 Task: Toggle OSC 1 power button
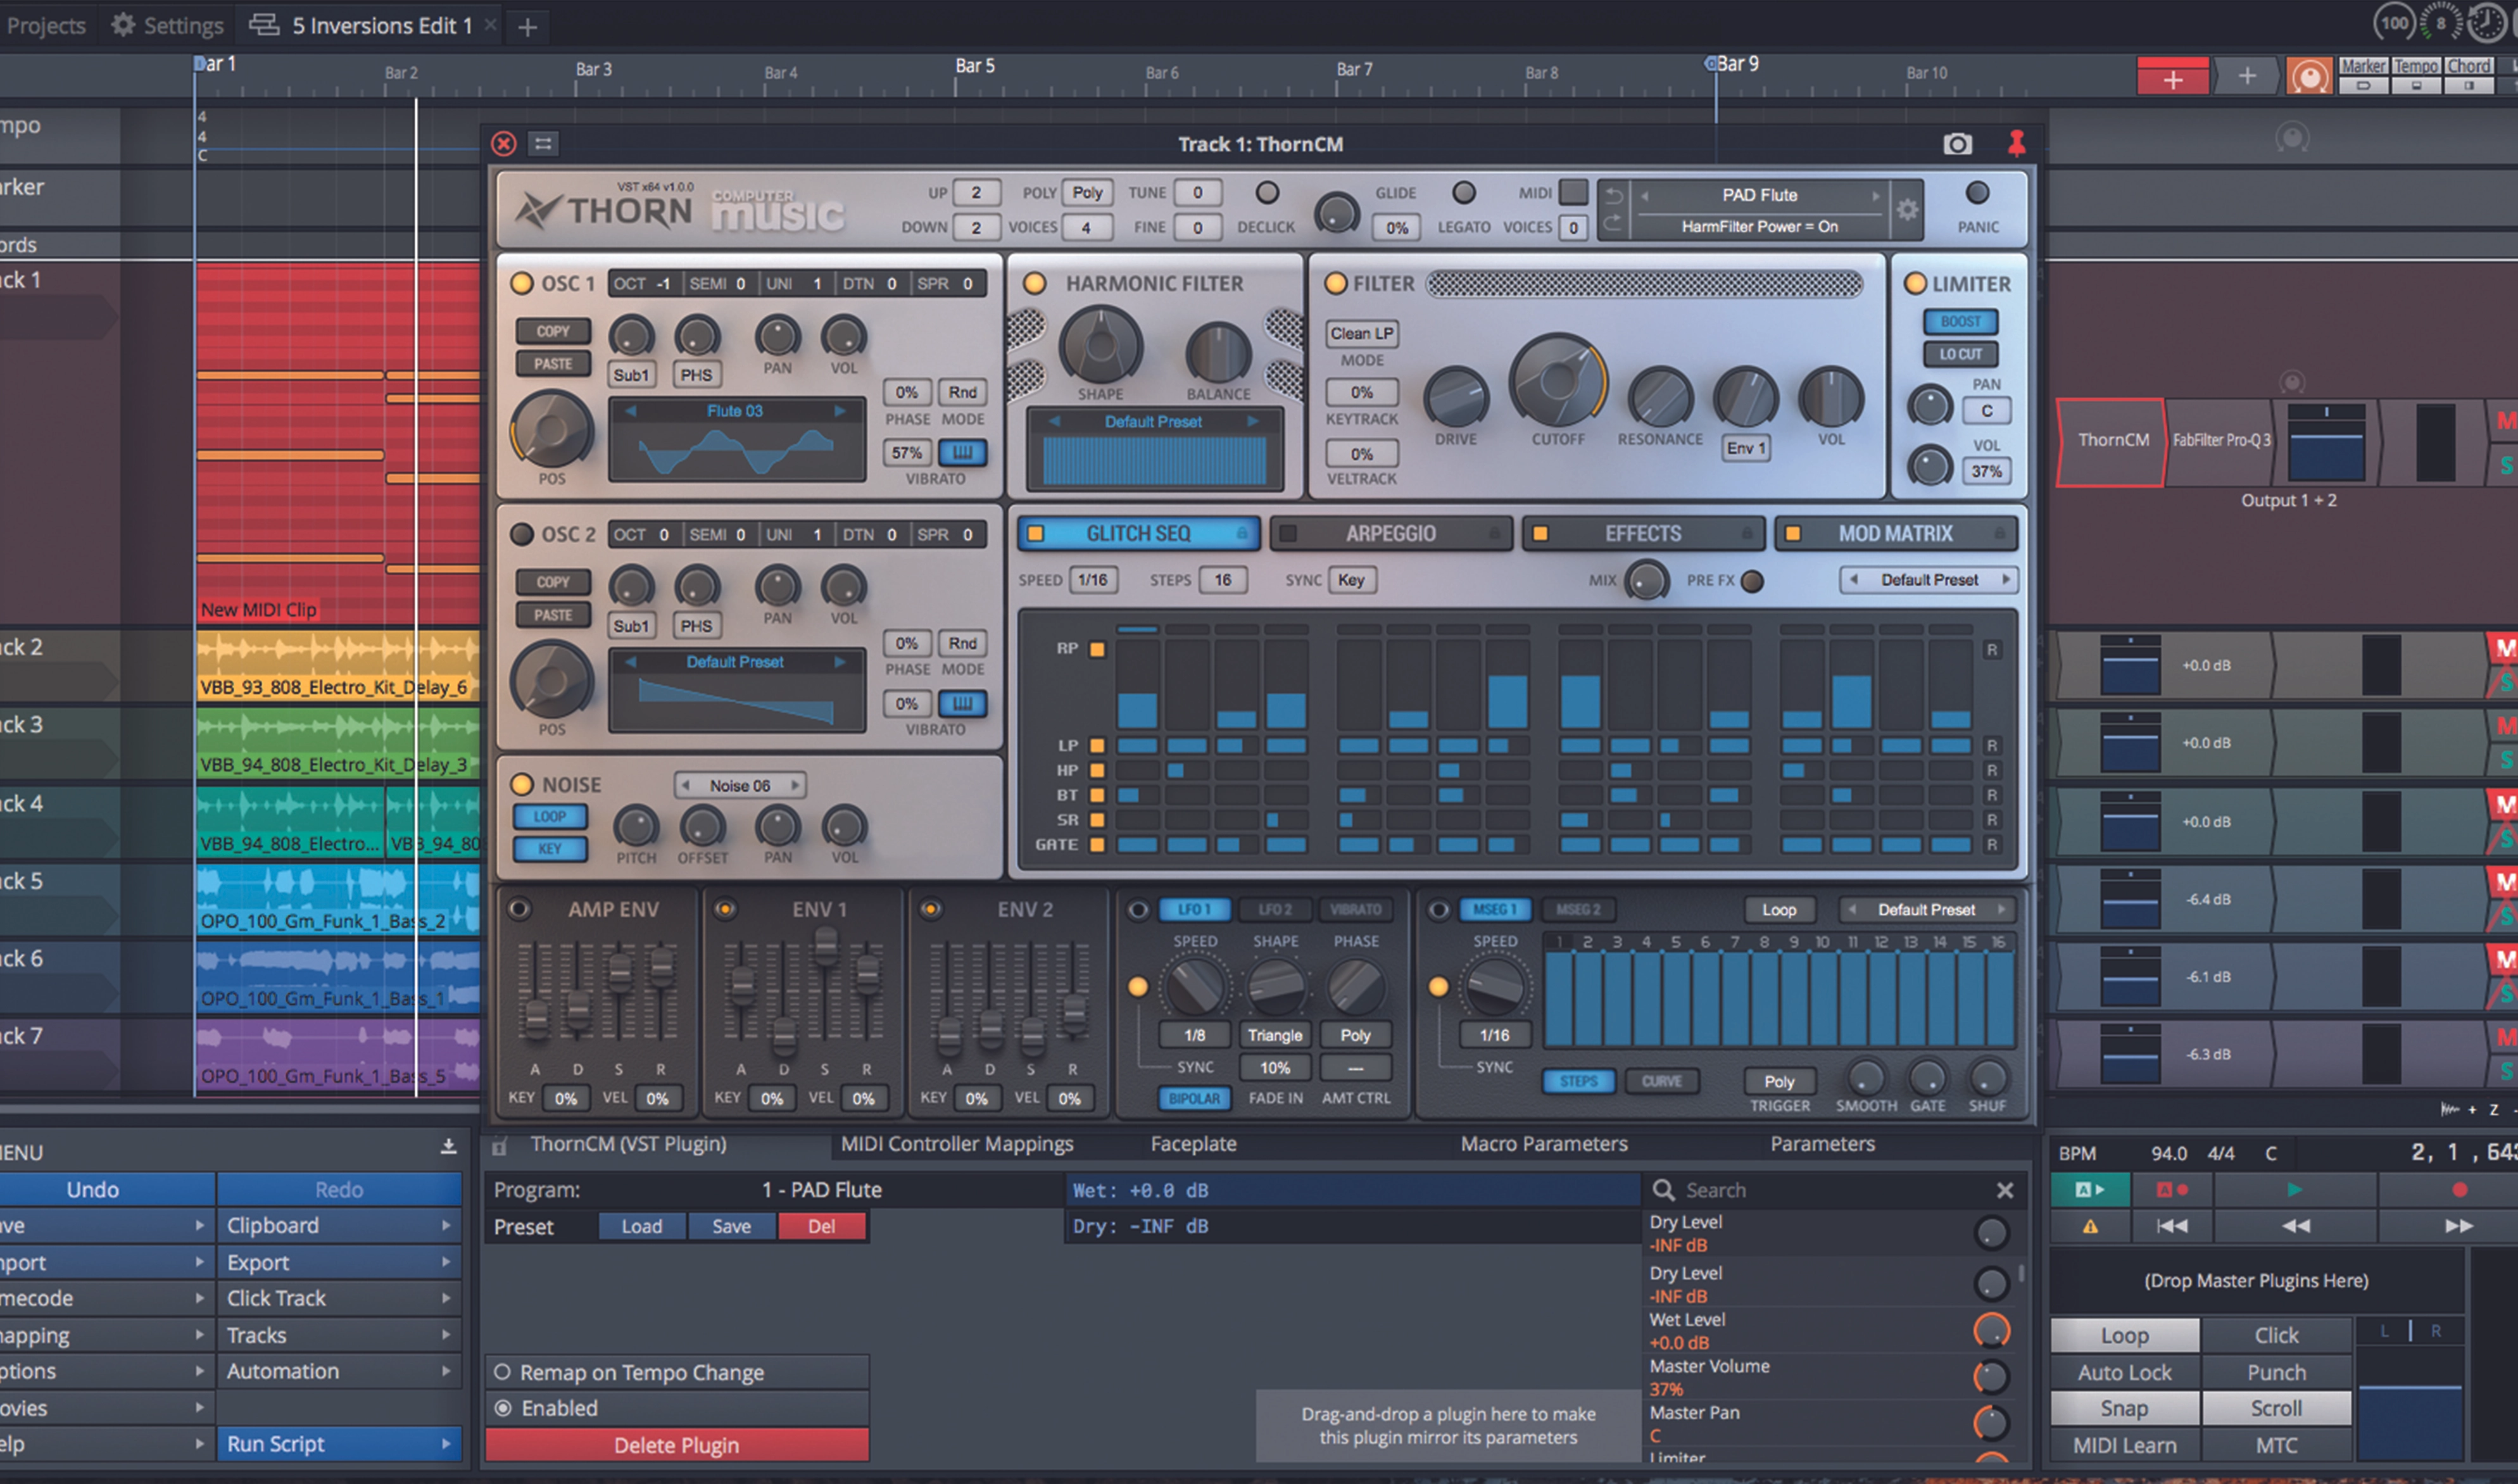tap(522, 283)
